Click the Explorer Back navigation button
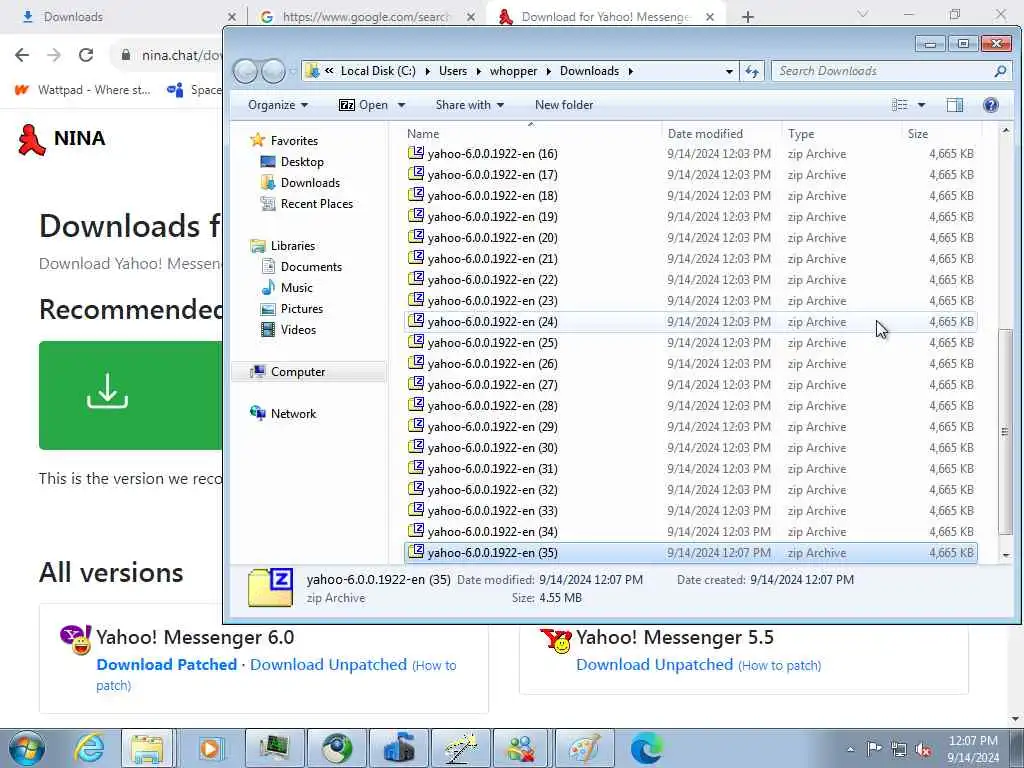1024x768 pixels. click(246, 71)
